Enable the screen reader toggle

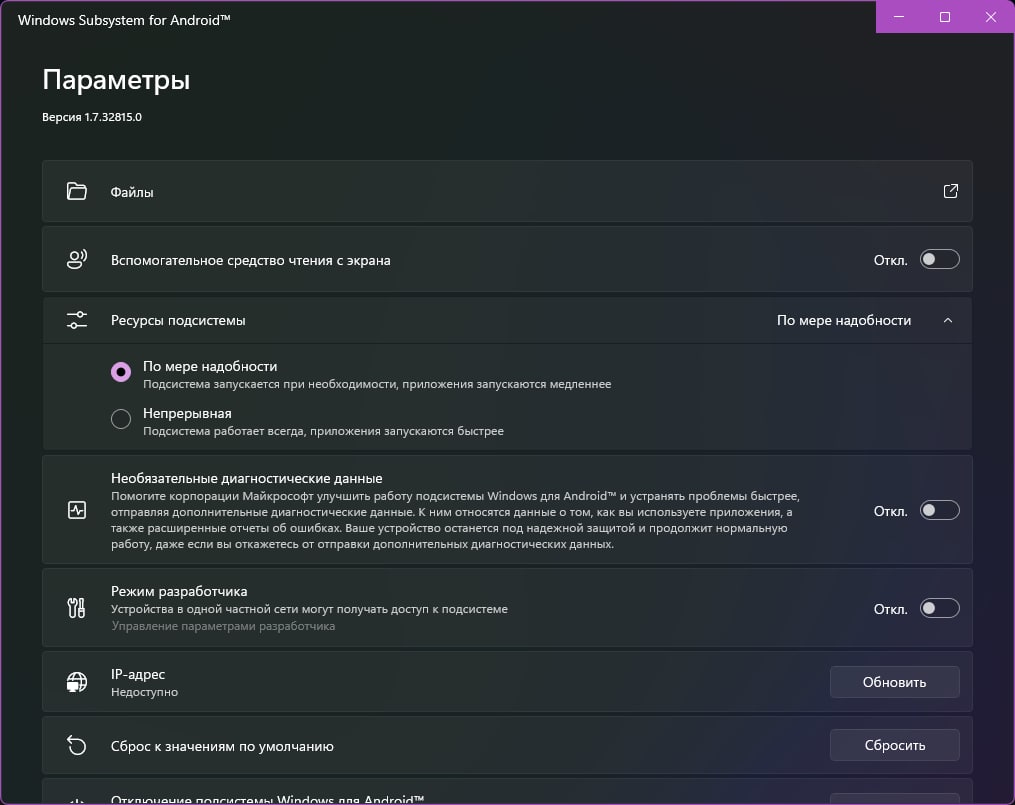pyautogui.click(x=940, y=260)
